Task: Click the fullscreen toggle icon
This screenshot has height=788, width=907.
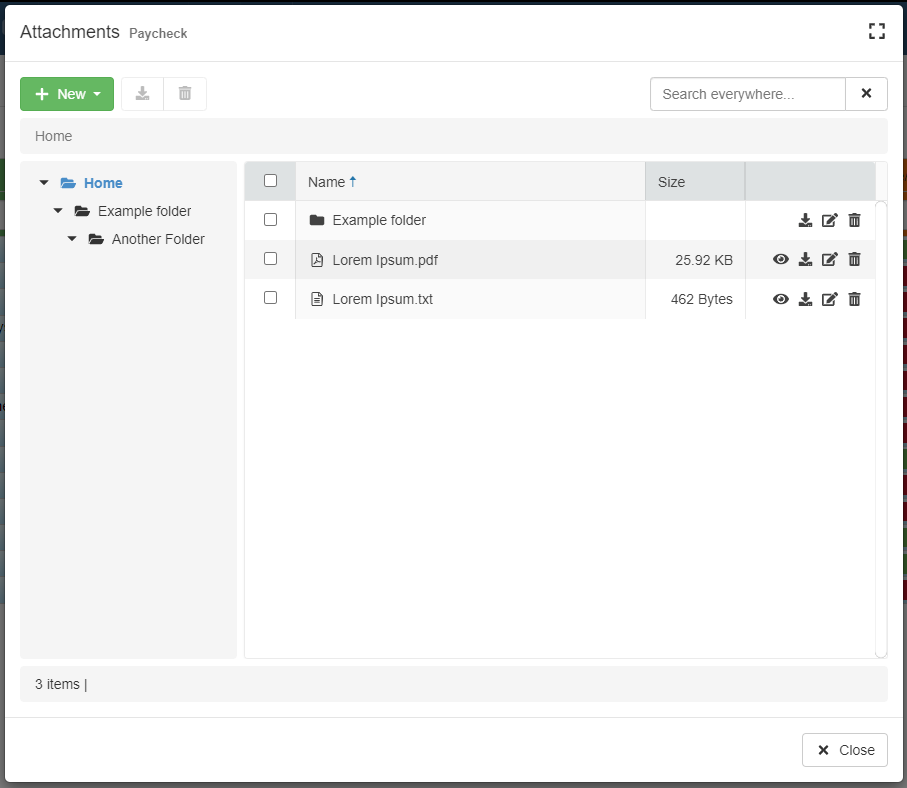Action: [877, 31]
